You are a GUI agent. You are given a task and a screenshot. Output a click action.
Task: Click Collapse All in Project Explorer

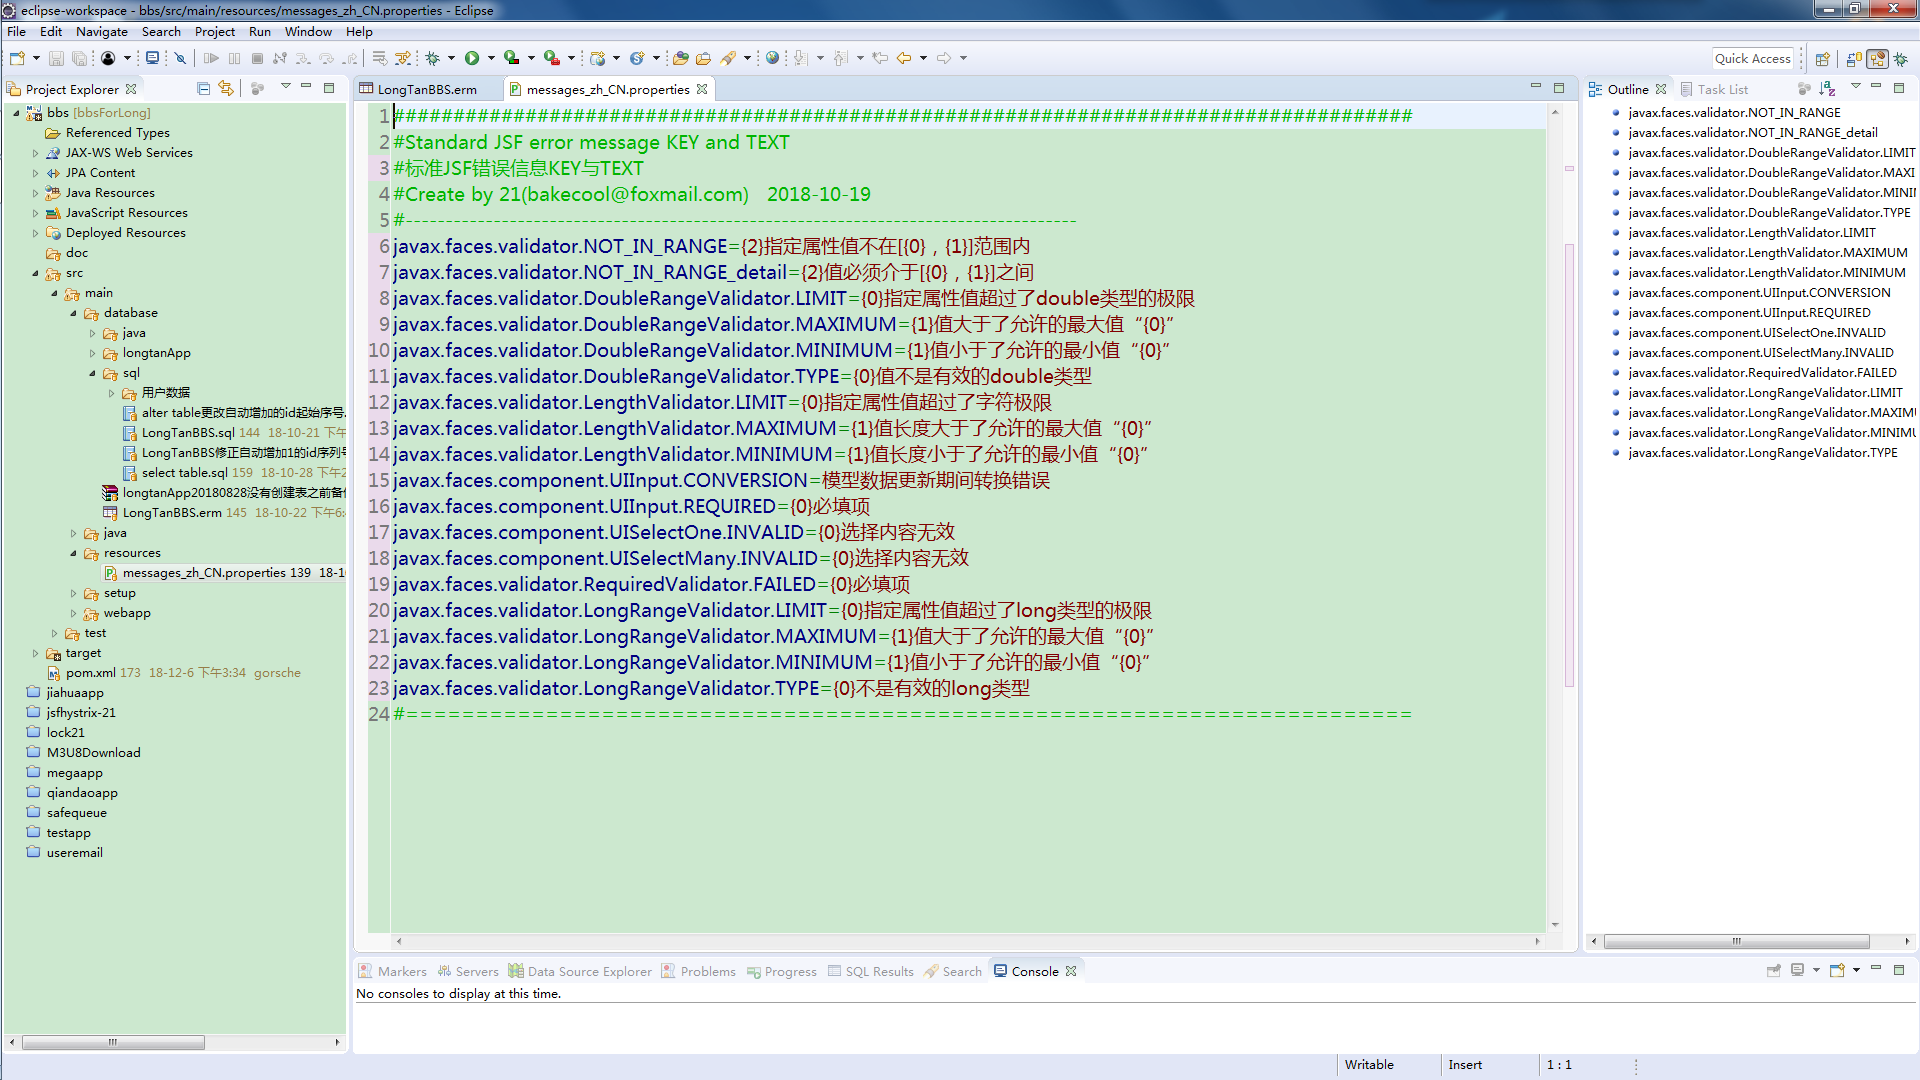coord(204,88)
